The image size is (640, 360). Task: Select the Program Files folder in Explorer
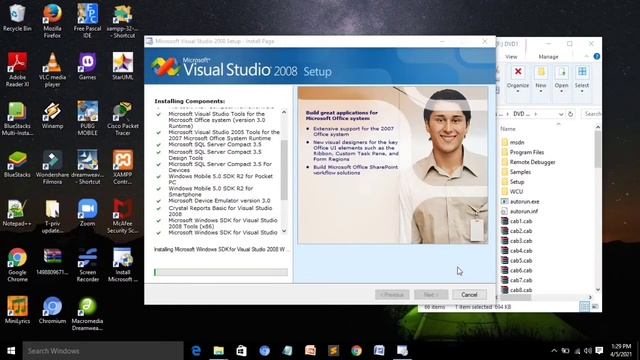tap(527, 152)
